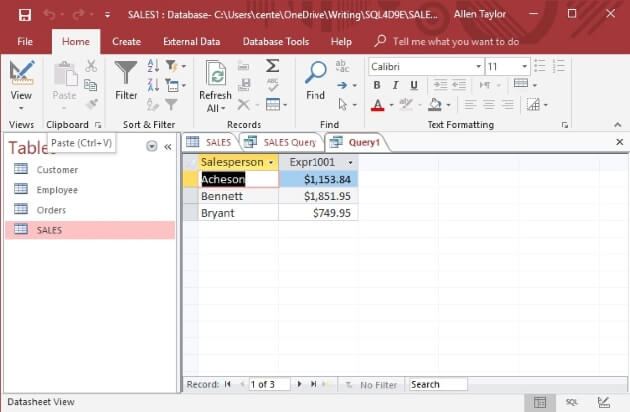Screen dimensions: 630x412
Task: Sort ascending with the A-Z icon
Action: pyautogui.click(x=154, y=65)
